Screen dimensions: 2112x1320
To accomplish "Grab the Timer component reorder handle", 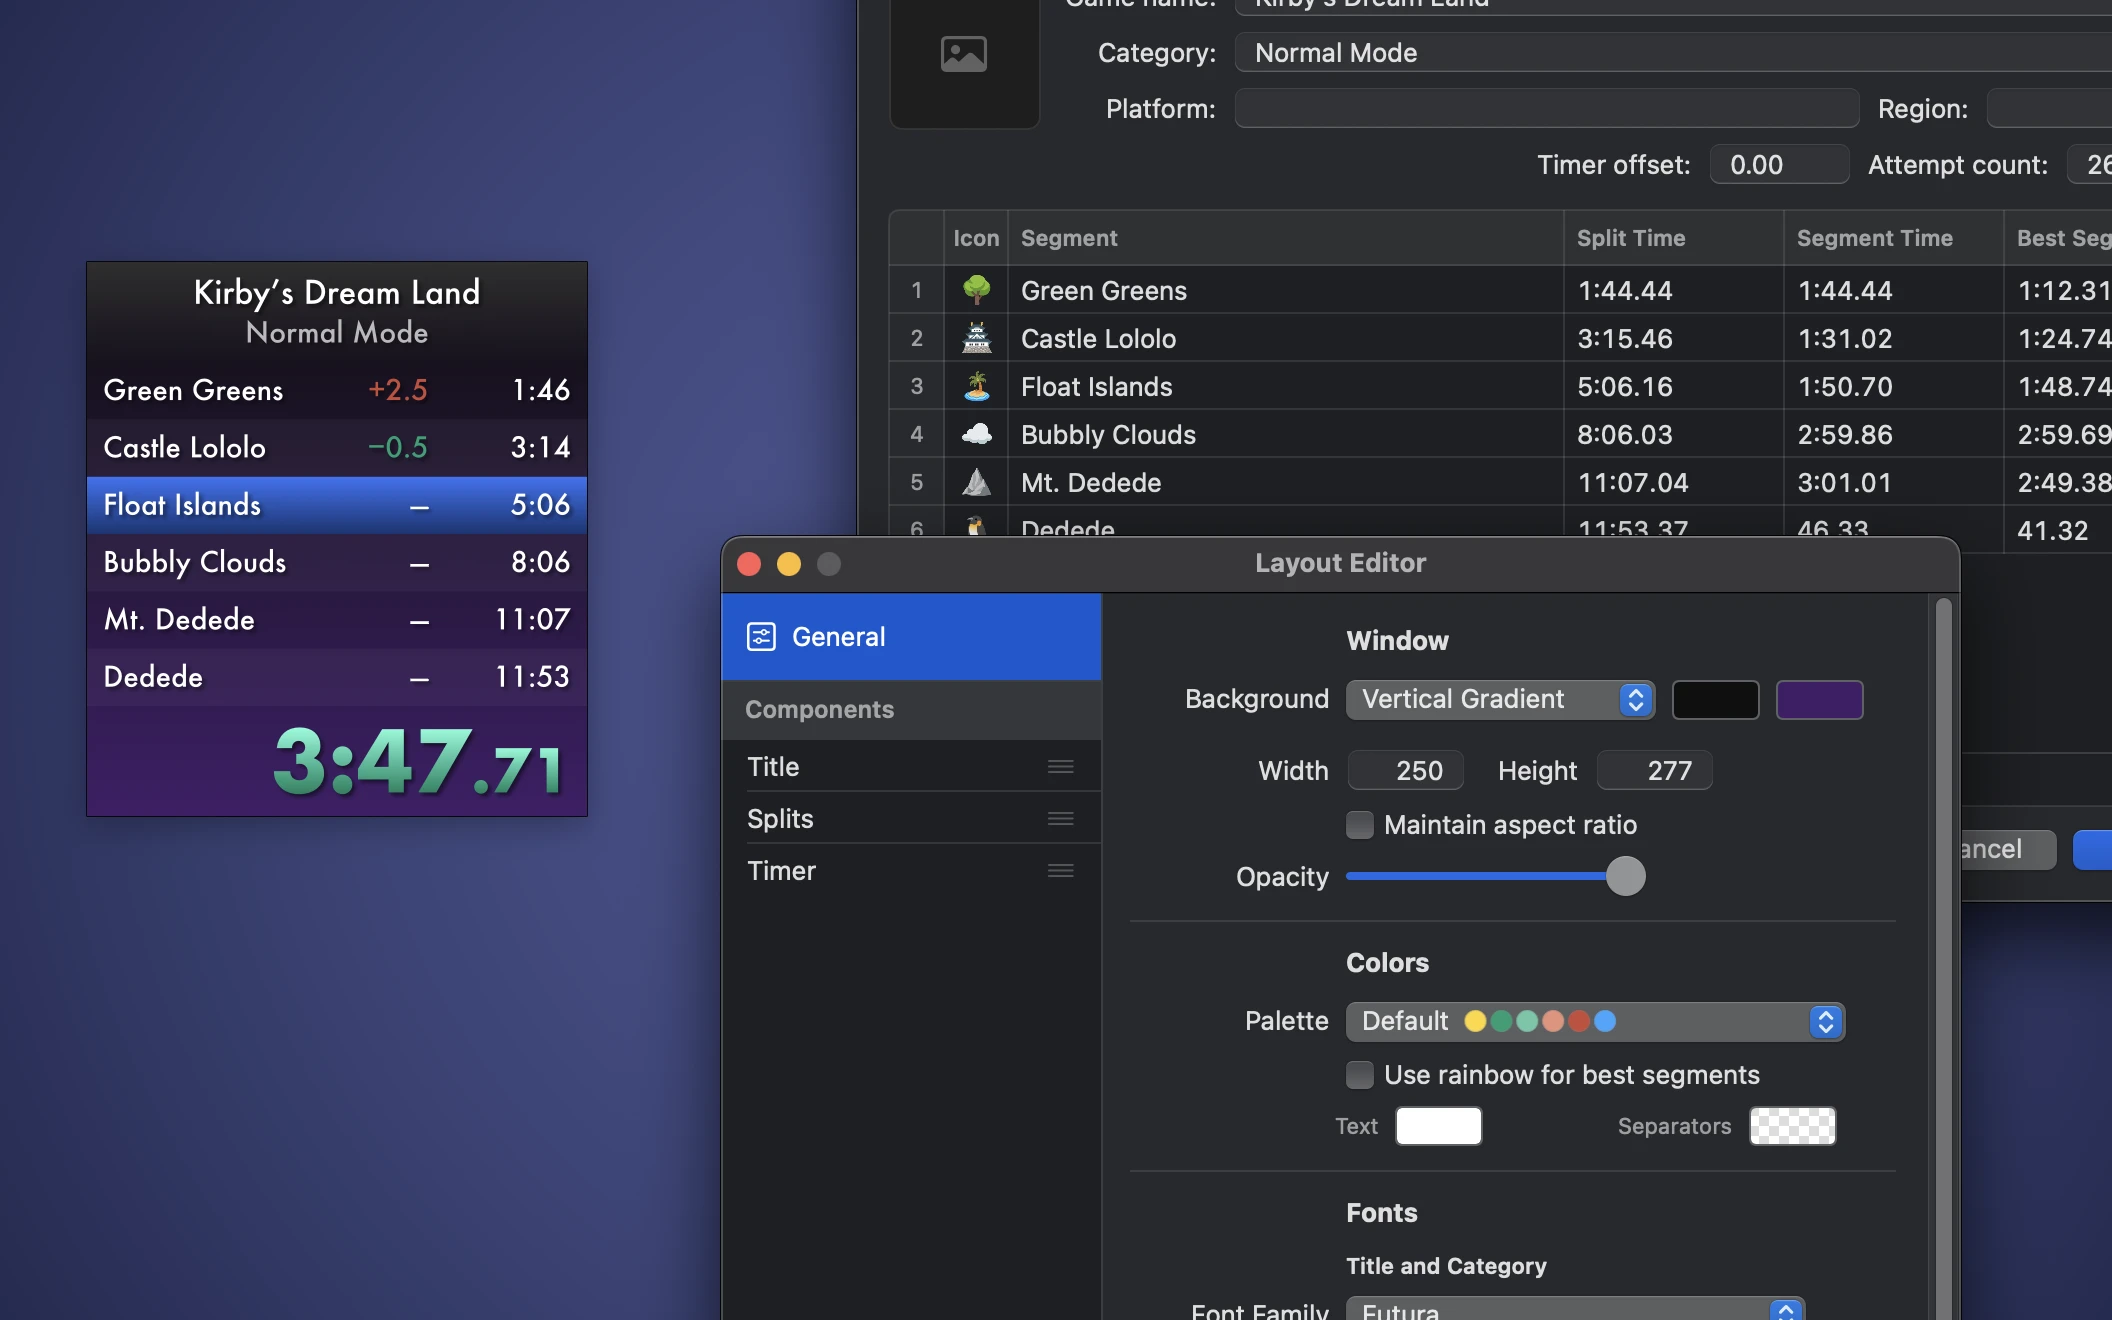I will click(x=1061, y=871).
